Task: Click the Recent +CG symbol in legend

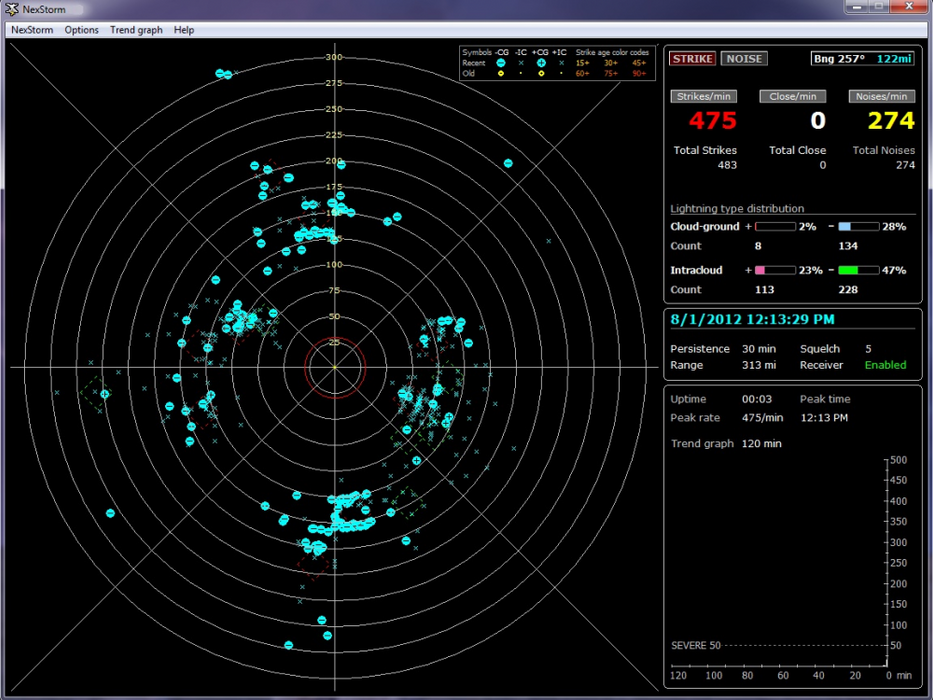Action: click(541, 62)
